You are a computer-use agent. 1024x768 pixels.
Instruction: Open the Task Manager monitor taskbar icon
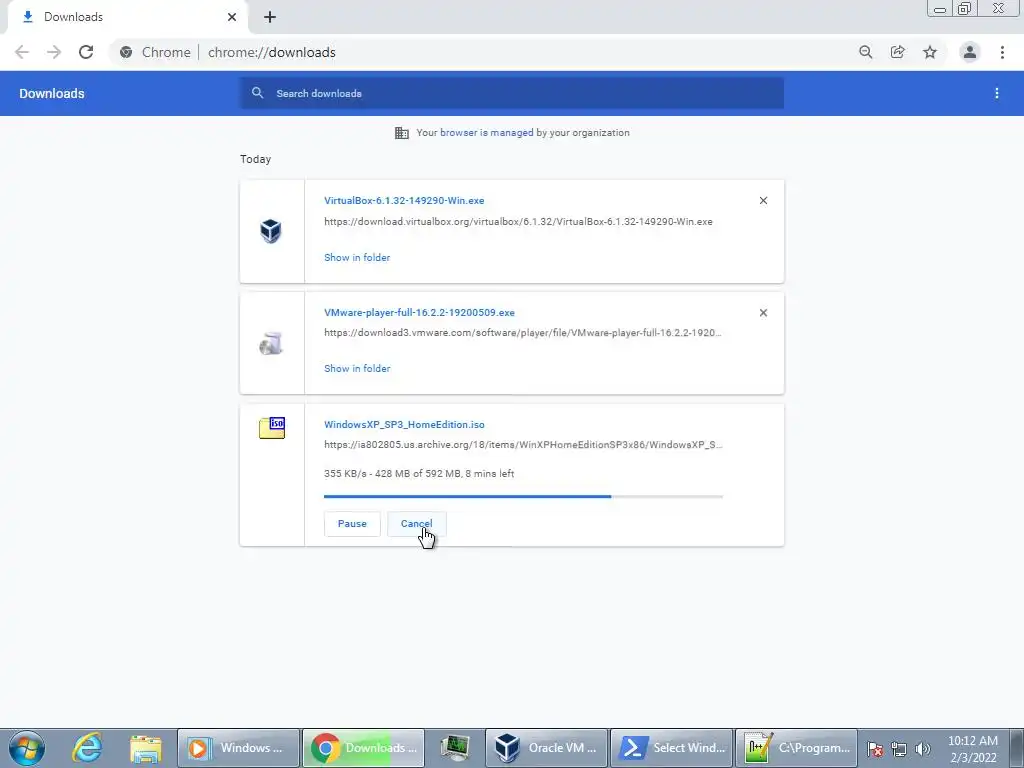pos(455,748)
